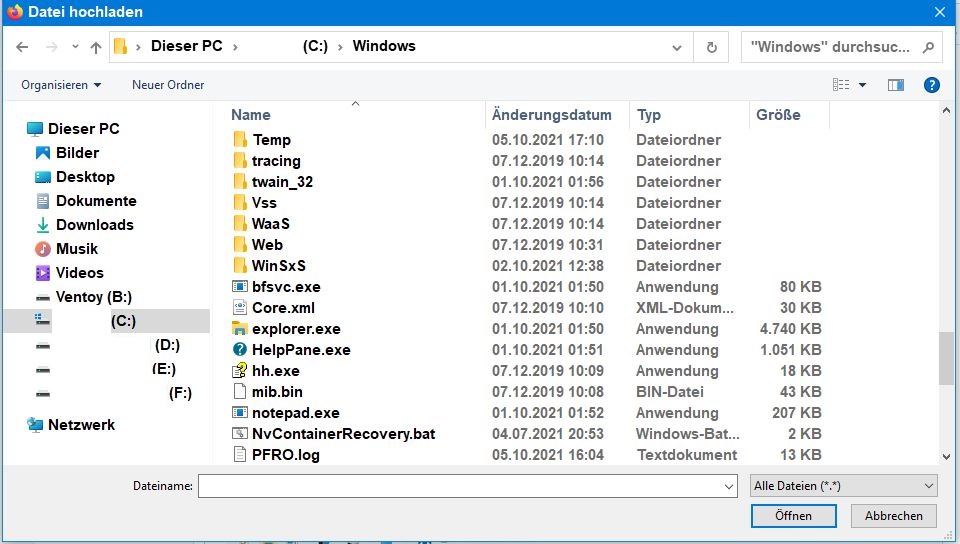Click the scroll down arrow of file list
Viewport: 960px width, 544px height.
pos(946,456)
